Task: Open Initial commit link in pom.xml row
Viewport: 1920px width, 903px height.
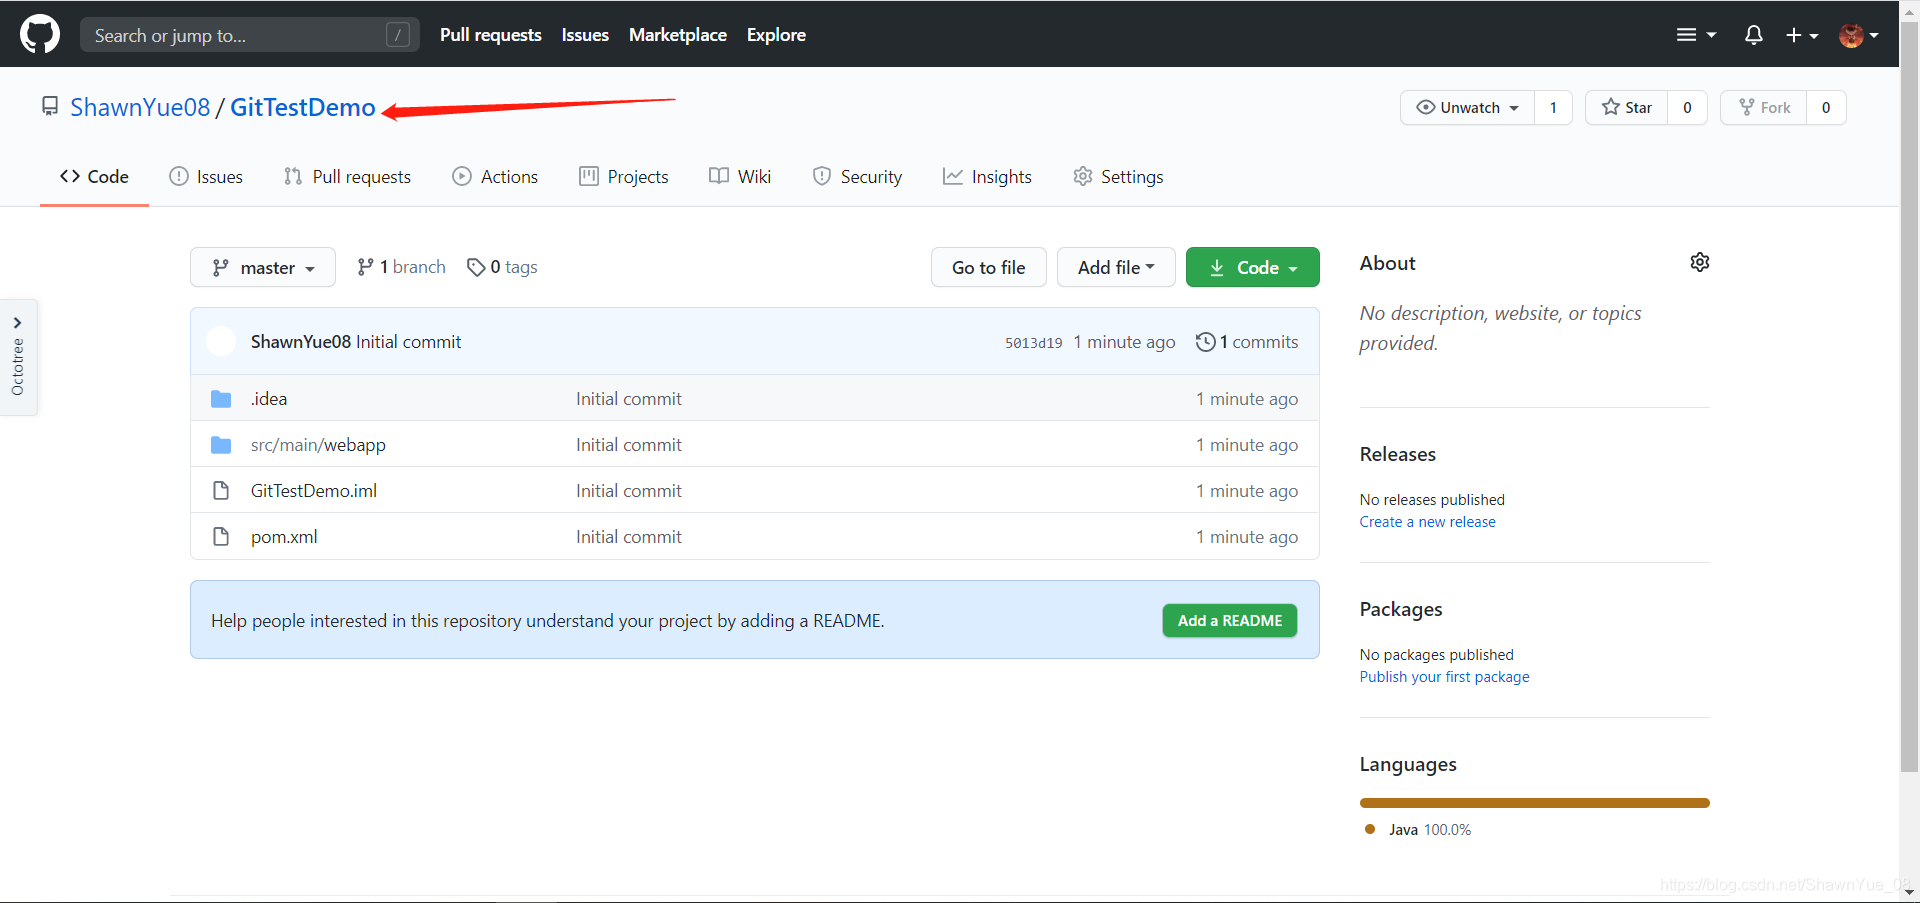Action: (628, 537)
